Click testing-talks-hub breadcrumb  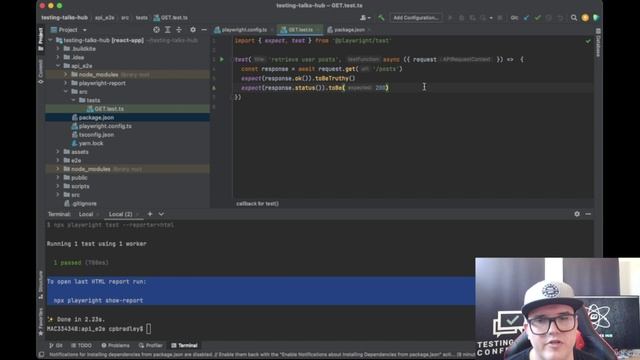click(x=64, y=18)
